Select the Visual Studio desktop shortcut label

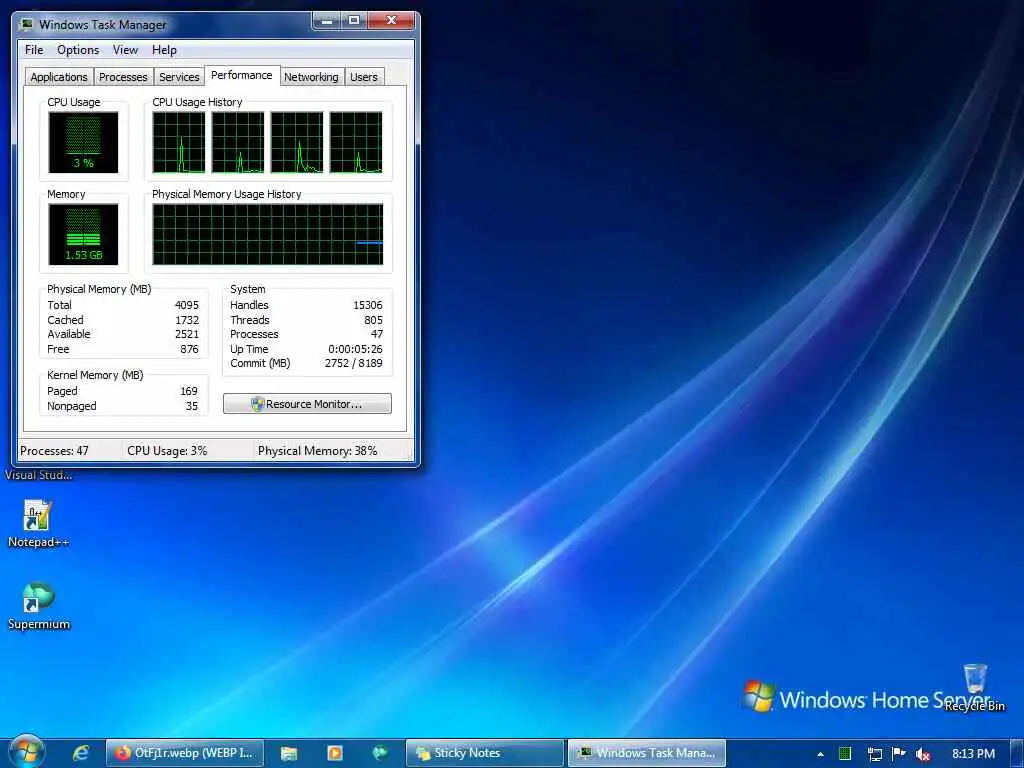[x=39, y=475]
